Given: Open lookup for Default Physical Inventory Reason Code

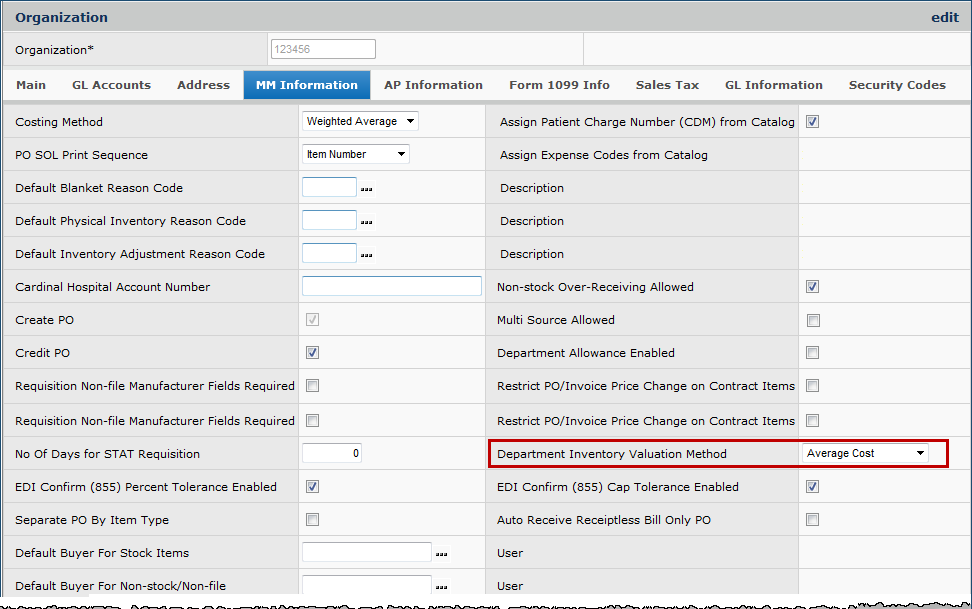Looking at the screenshot, I should point(367,222).
